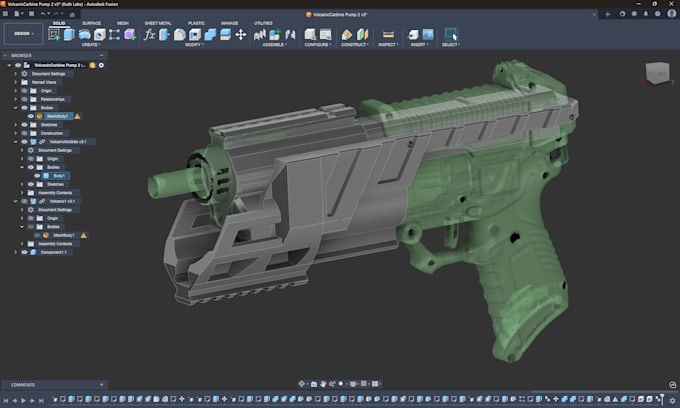Expand the Named Views folder
The width and height of the screenshot is (680, 408).
pyautogui.click(x=16, y=82)
